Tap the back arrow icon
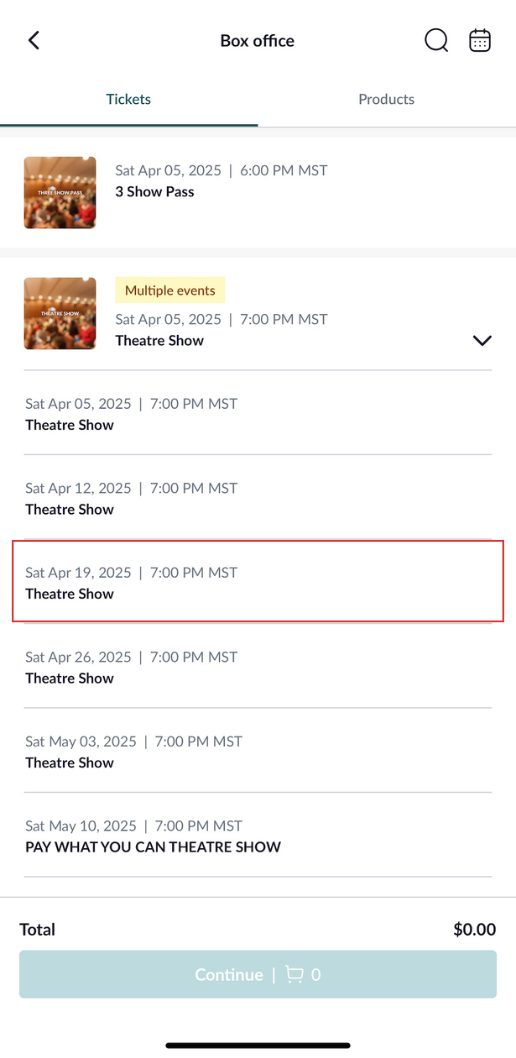516x1058 pixels. point(34,40)
